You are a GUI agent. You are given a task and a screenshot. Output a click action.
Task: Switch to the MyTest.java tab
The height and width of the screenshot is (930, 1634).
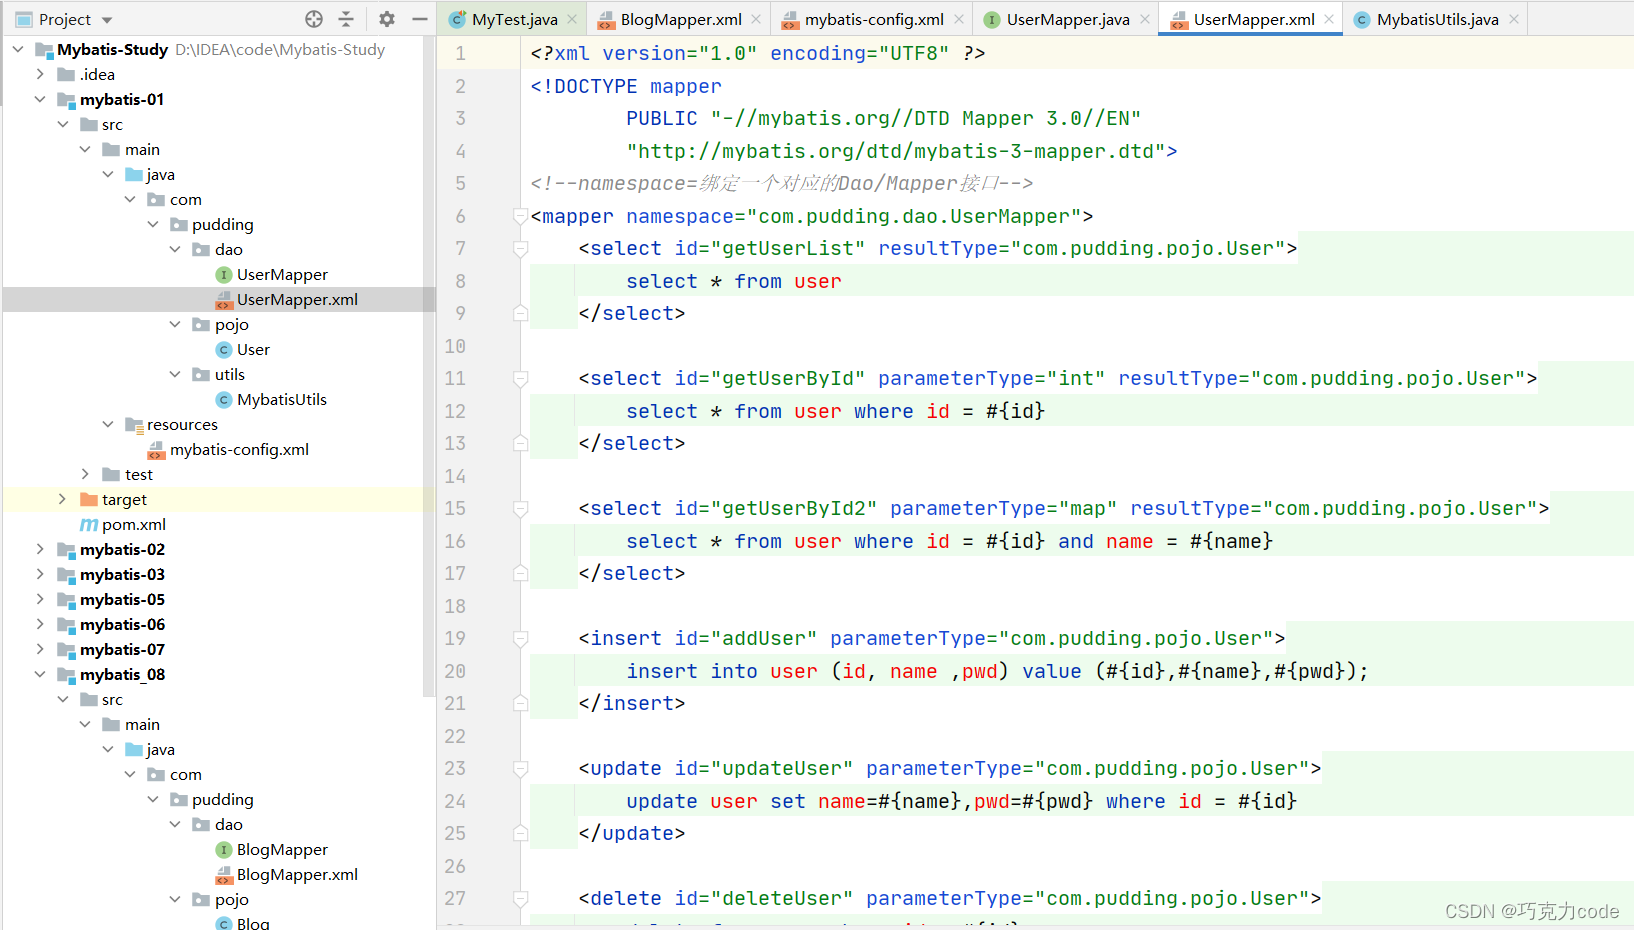pyautogui.click(x=513, y=19)
